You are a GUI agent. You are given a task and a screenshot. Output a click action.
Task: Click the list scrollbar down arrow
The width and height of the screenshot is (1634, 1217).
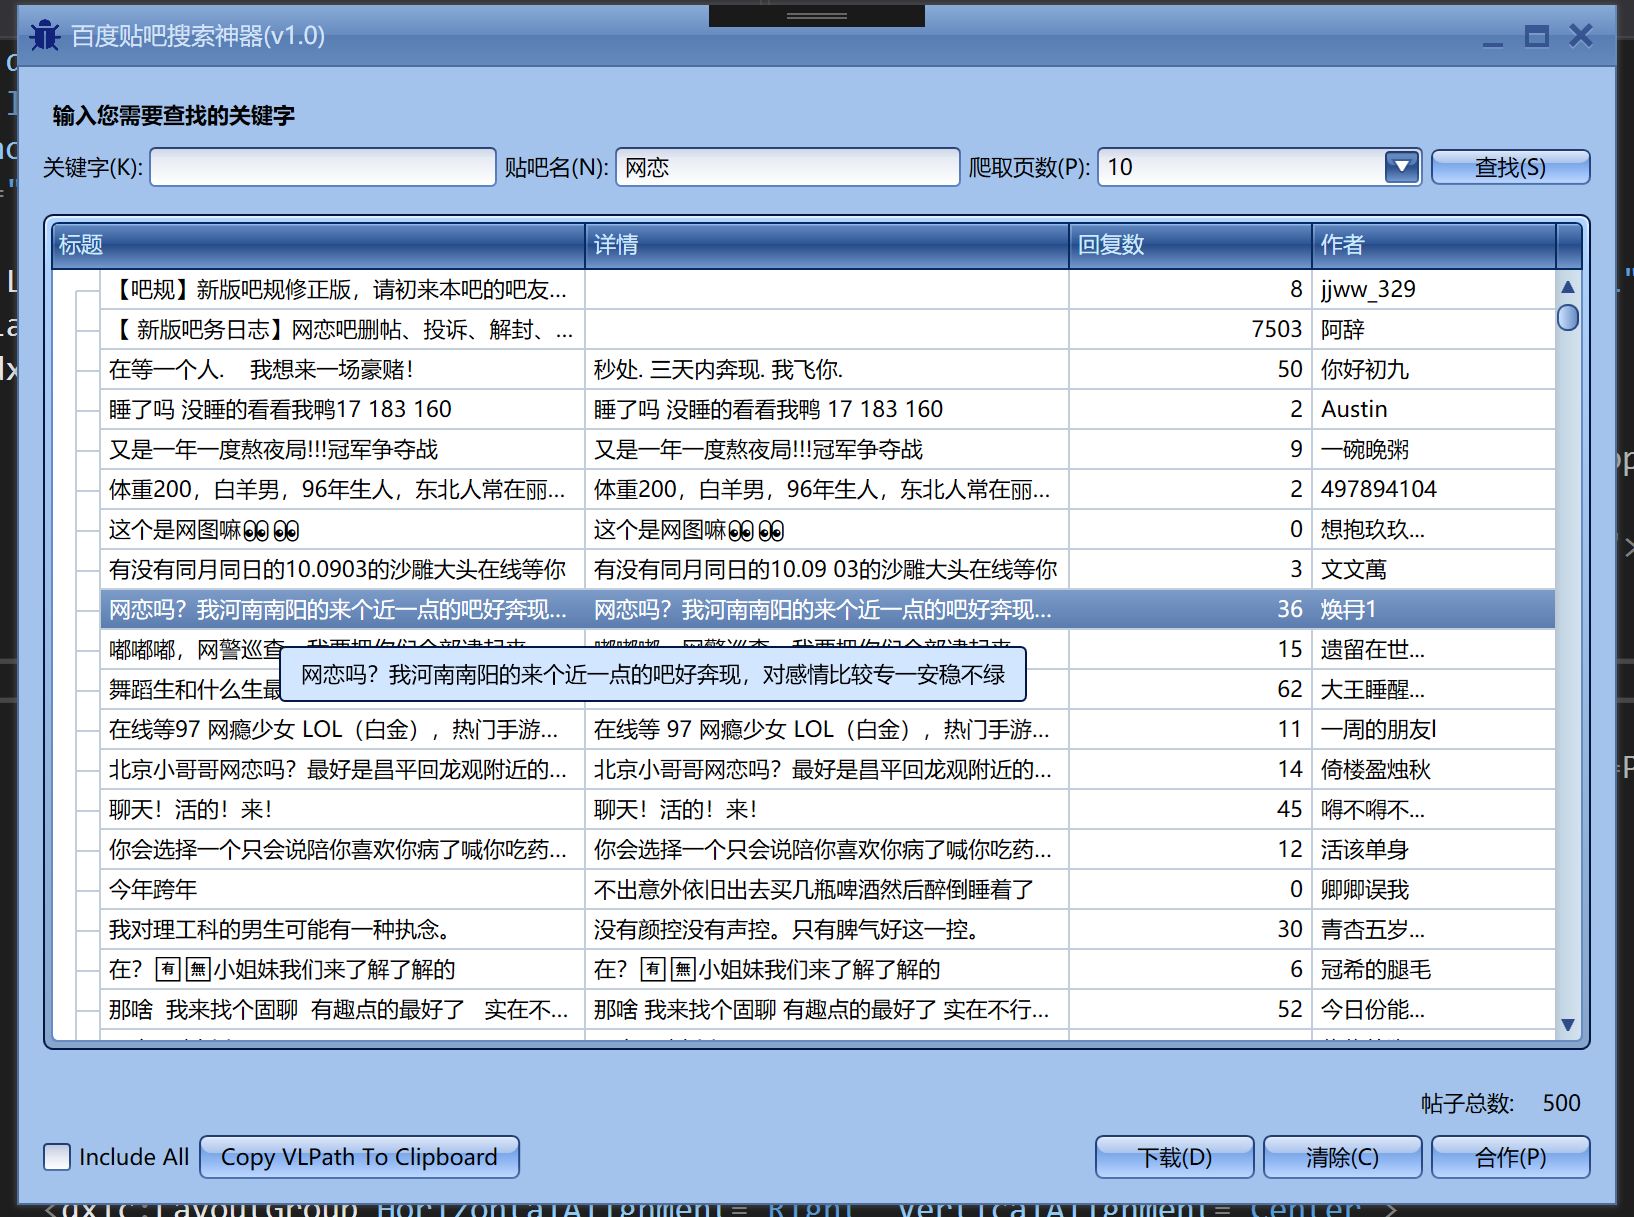(1568, 1025)
